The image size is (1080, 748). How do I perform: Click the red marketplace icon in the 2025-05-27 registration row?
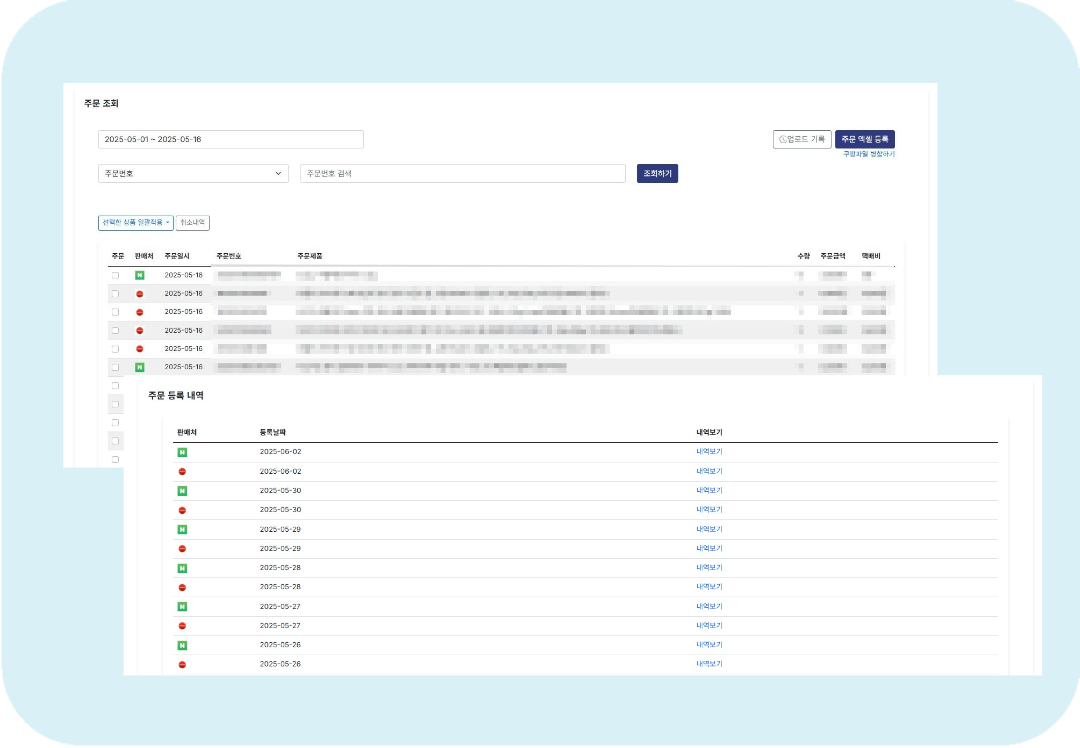(x=182, y=626)
